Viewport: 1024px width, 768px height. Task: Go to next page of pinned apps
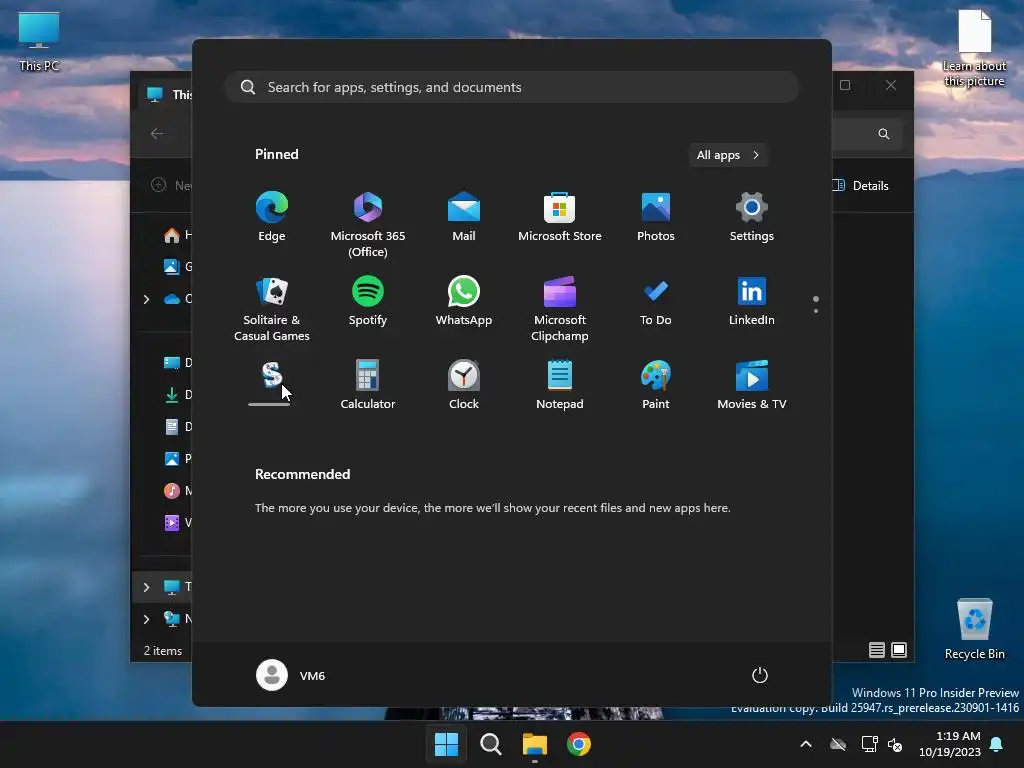816,310
